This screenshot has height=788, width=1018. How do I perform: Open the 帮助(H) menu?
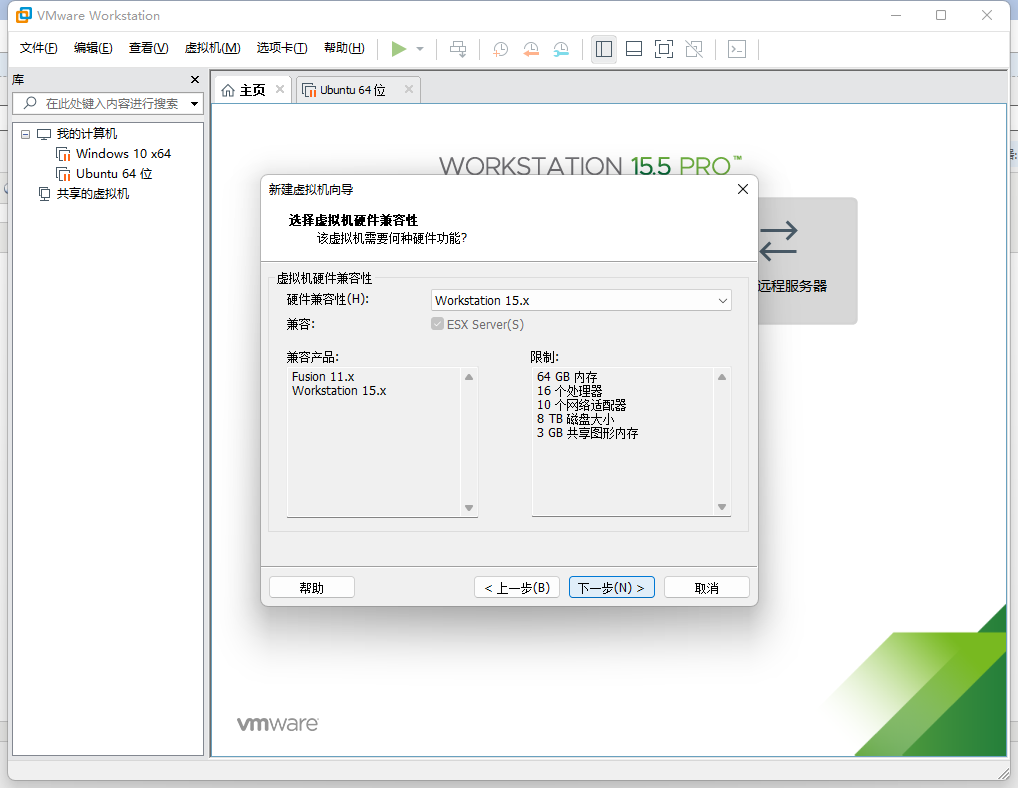tap(344, 48)
